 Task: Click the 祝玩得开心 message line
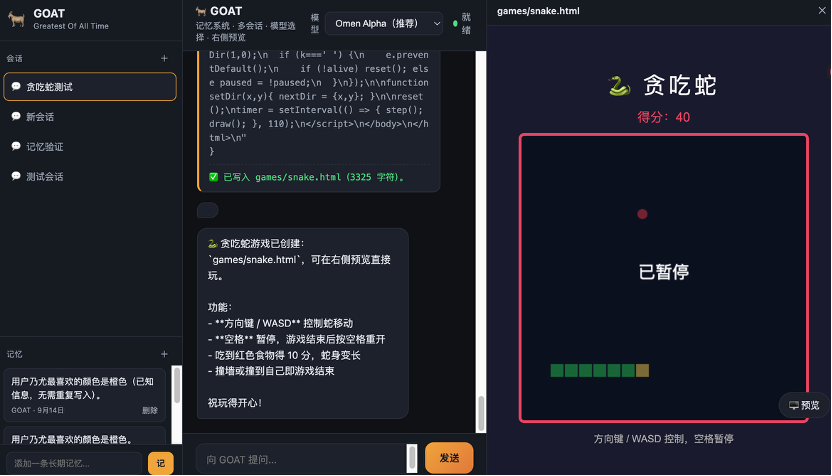pos(235,403)
